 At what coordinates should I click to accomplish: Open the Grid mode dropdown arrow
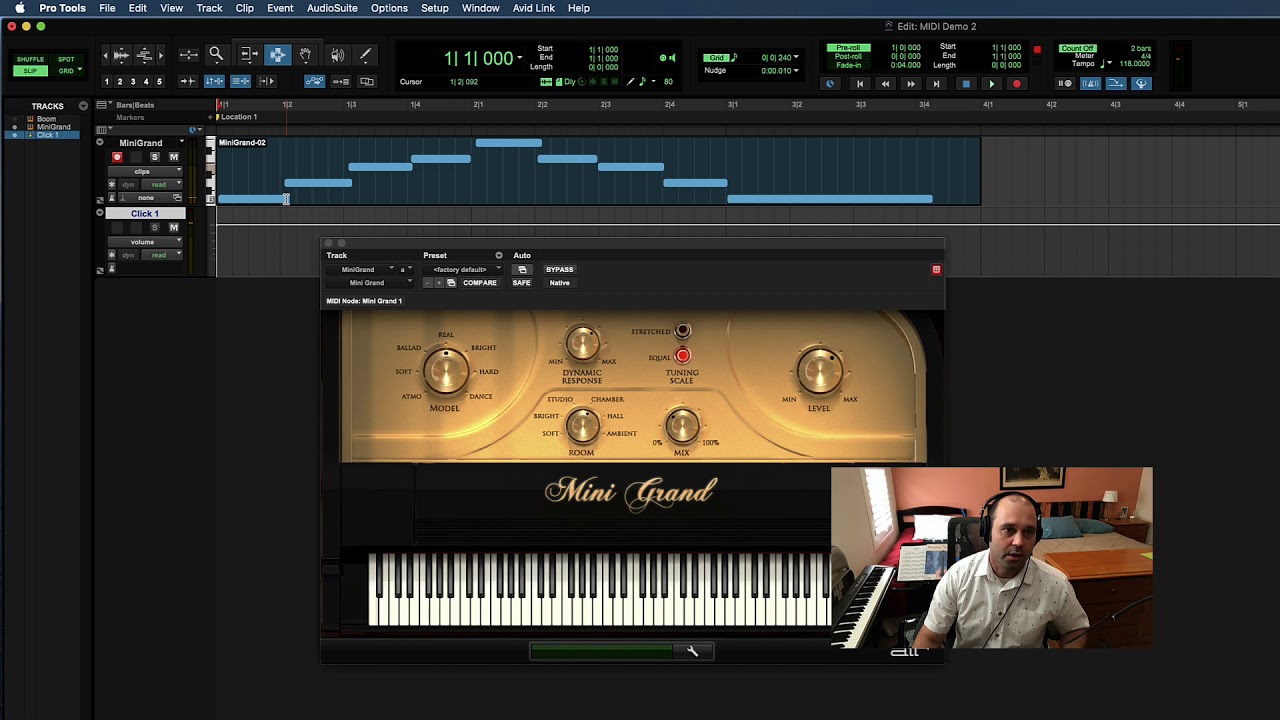[80, 68]
